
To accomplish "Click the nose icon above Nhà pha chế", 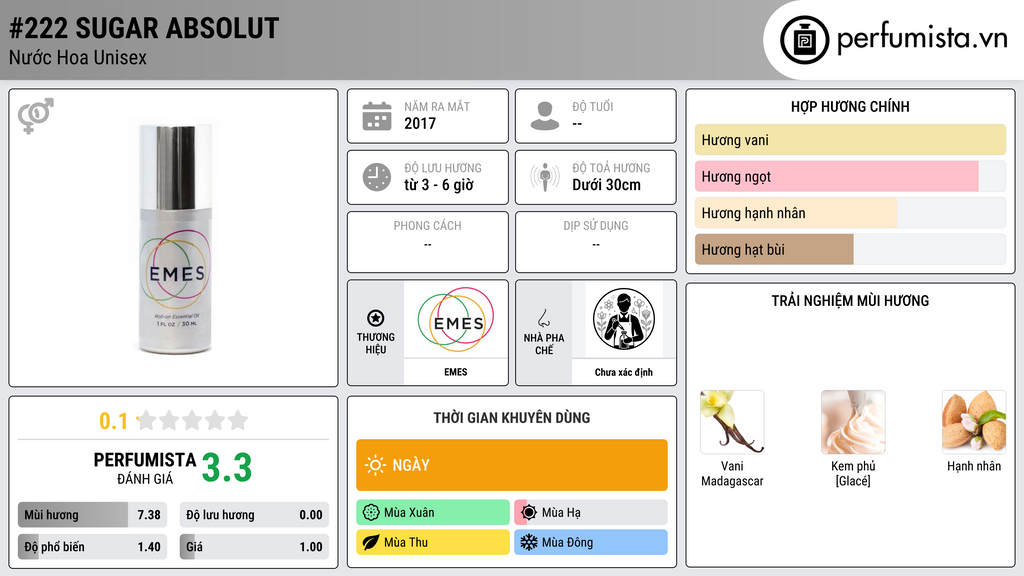I will 543,318.
